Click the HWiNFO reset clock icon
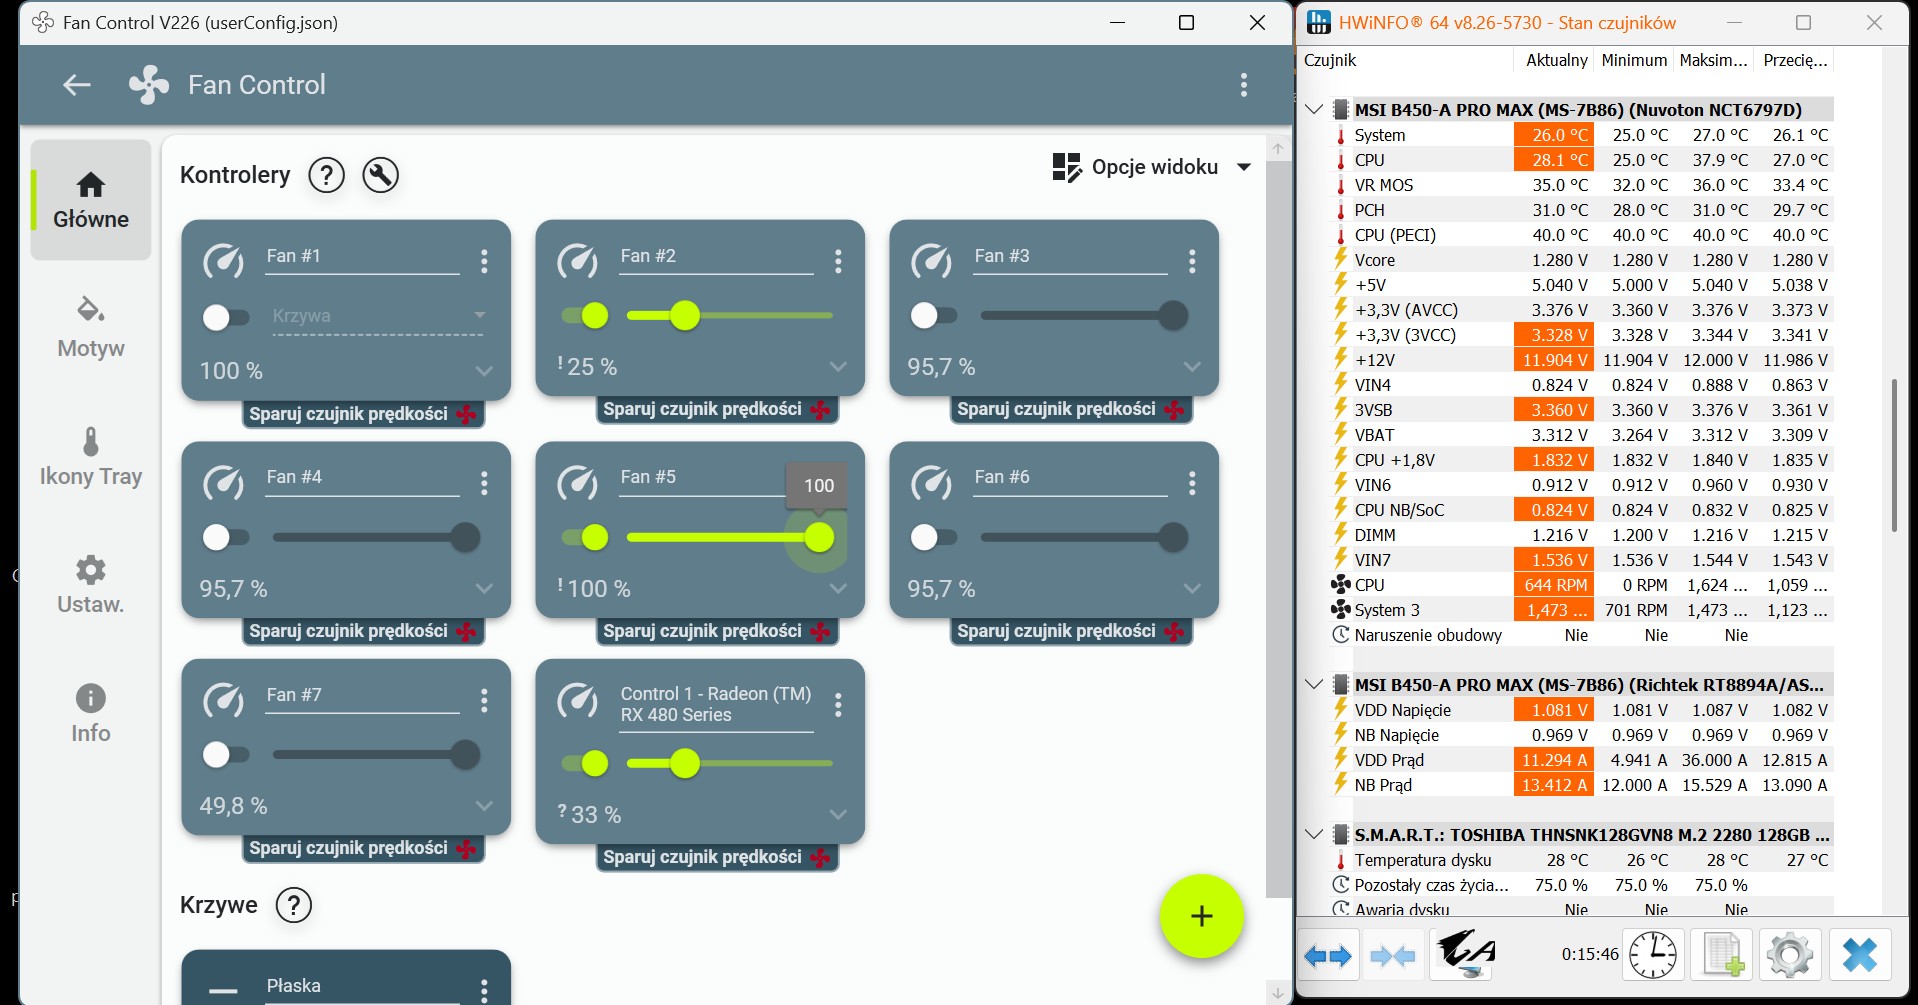Image resolution: width=1918 pixels, height=1005 pixels. pyautogui.click(x=1653, y=955)
